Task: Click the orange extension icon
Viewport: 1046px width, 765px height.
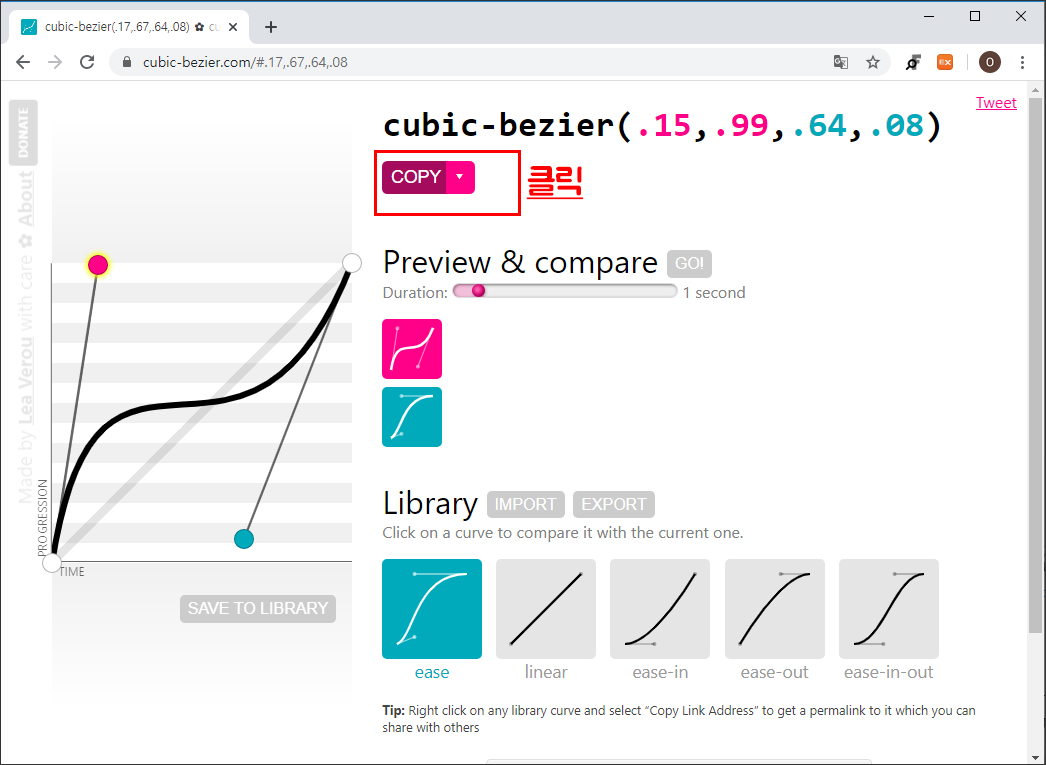Action: (945, 62)
